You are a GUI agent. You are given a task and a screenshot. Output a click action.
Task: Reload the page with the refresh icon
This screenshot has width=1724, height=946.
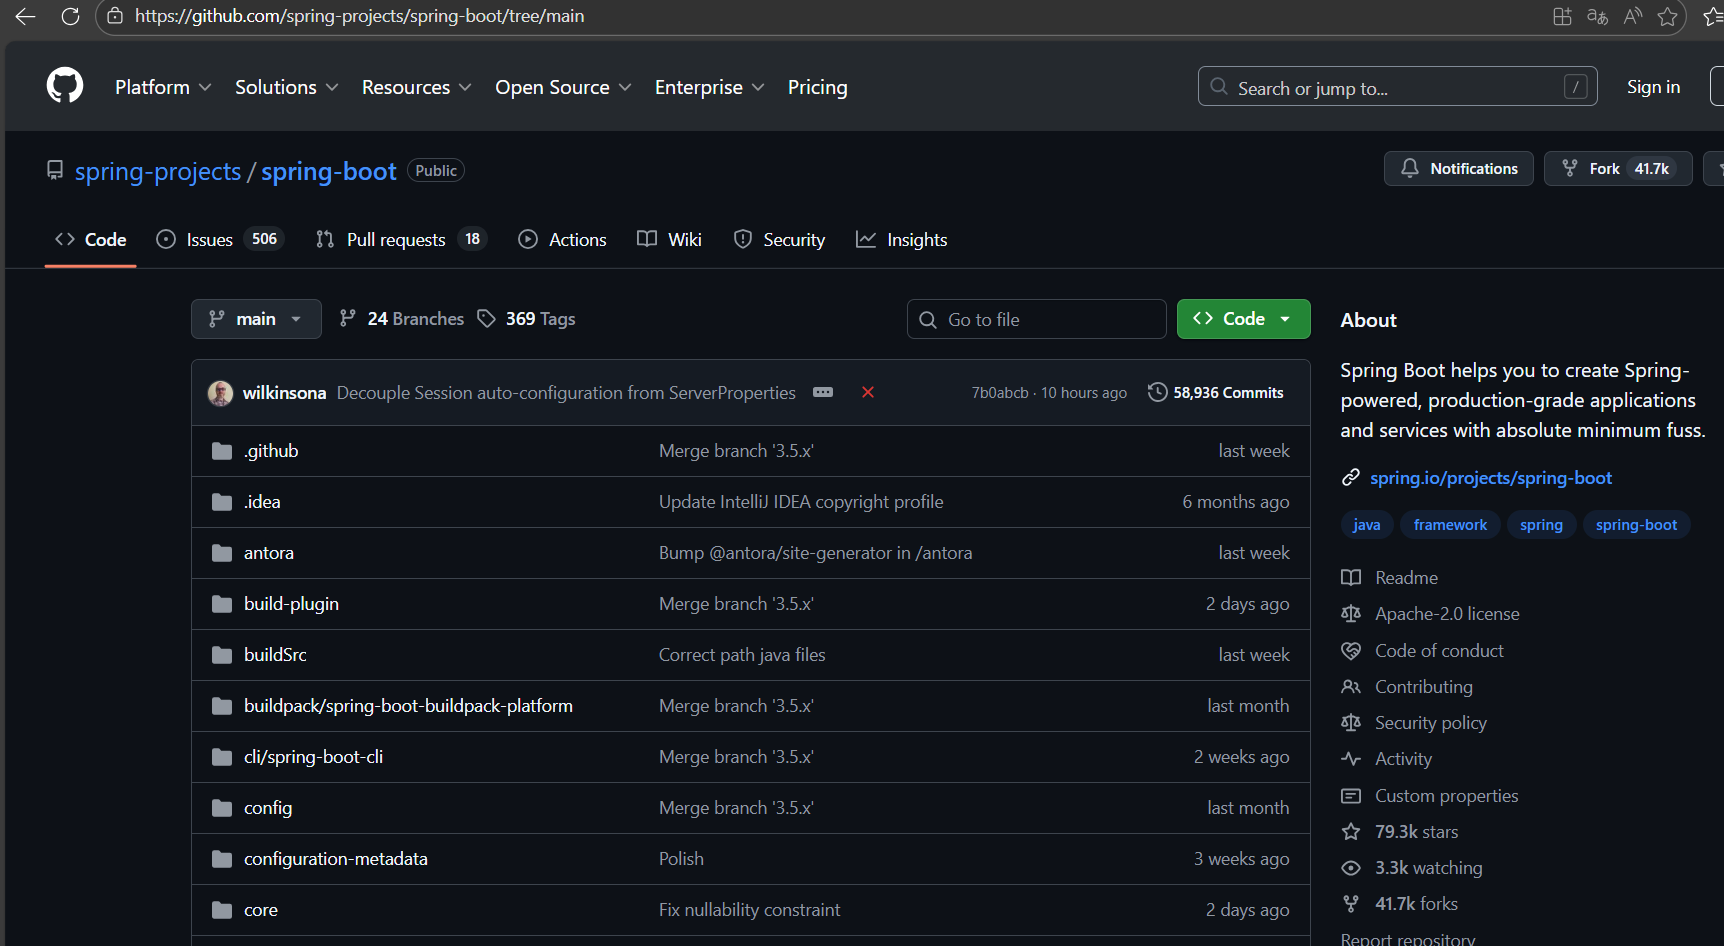click(70, 16)
